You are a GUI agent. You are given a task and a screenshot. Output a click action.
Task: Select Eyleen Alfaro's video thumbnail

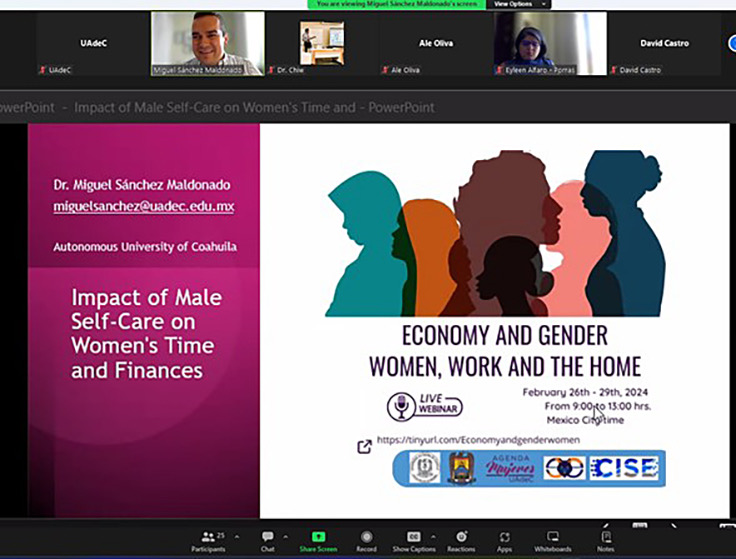pyautogui.click(x=549, y=42)
